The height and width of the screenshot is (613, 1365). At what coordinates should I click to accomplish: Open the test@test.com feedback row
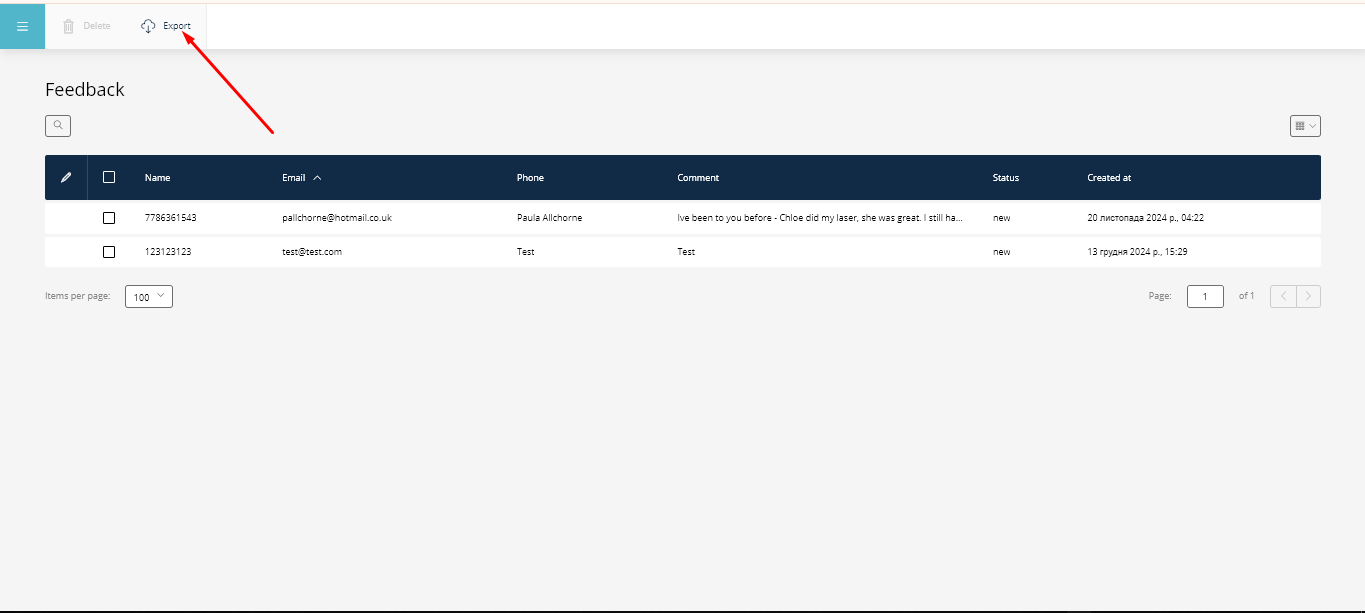click(312, 252)
